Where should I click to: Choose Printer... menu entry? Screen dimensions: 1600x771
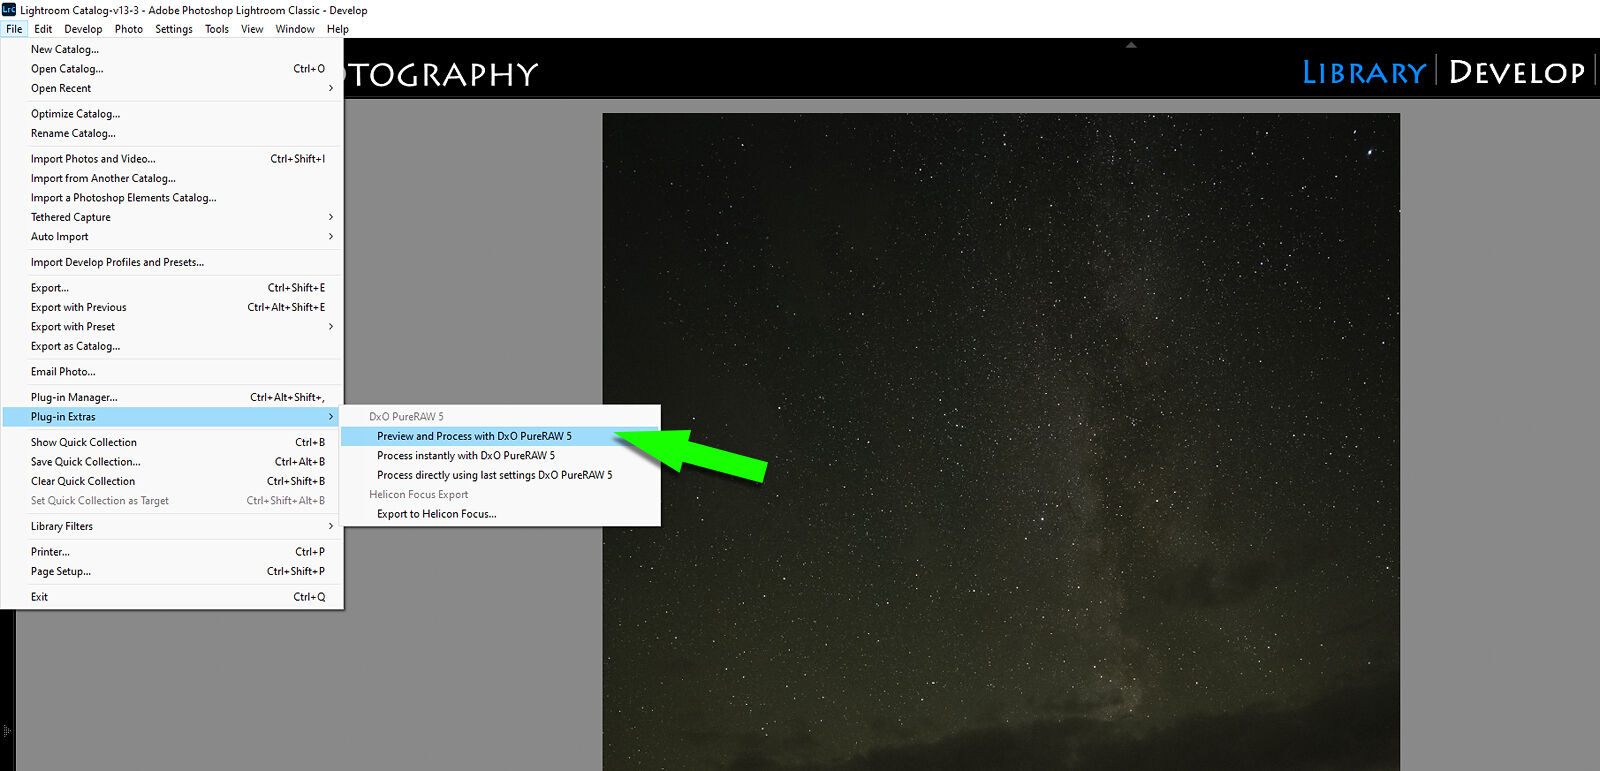[172, 552]
